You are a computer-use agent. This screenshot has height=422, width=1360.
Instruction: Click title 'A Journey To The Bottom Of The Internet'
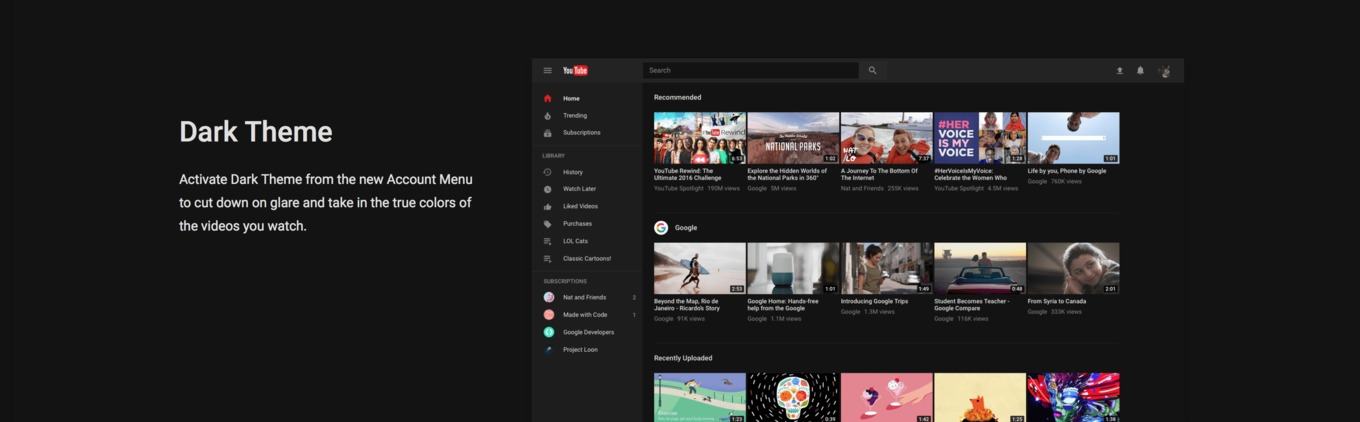point(879,174)
